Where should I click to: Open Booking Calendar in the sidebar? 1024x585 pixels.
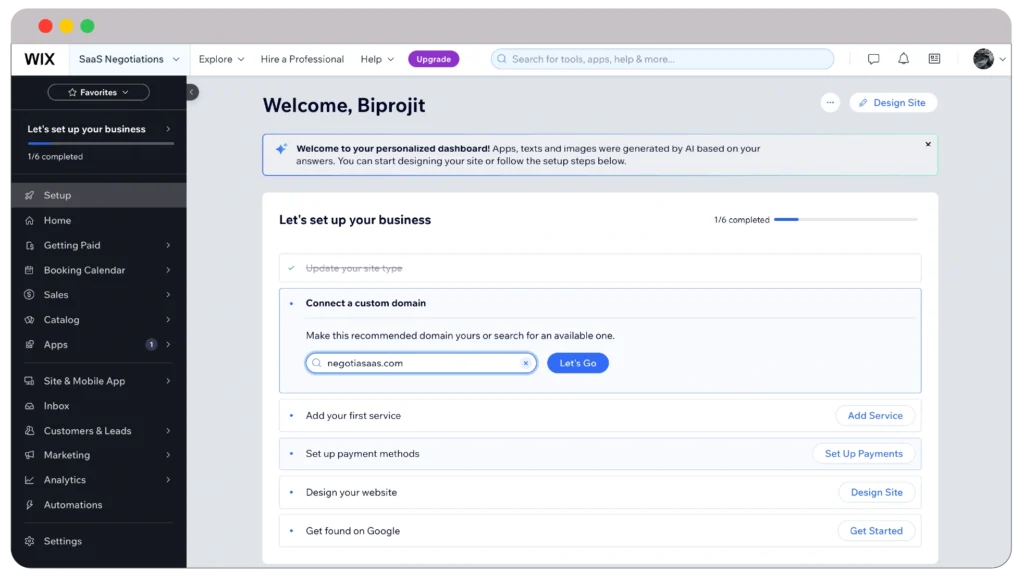pyautogui.click(x=85, y=270)
